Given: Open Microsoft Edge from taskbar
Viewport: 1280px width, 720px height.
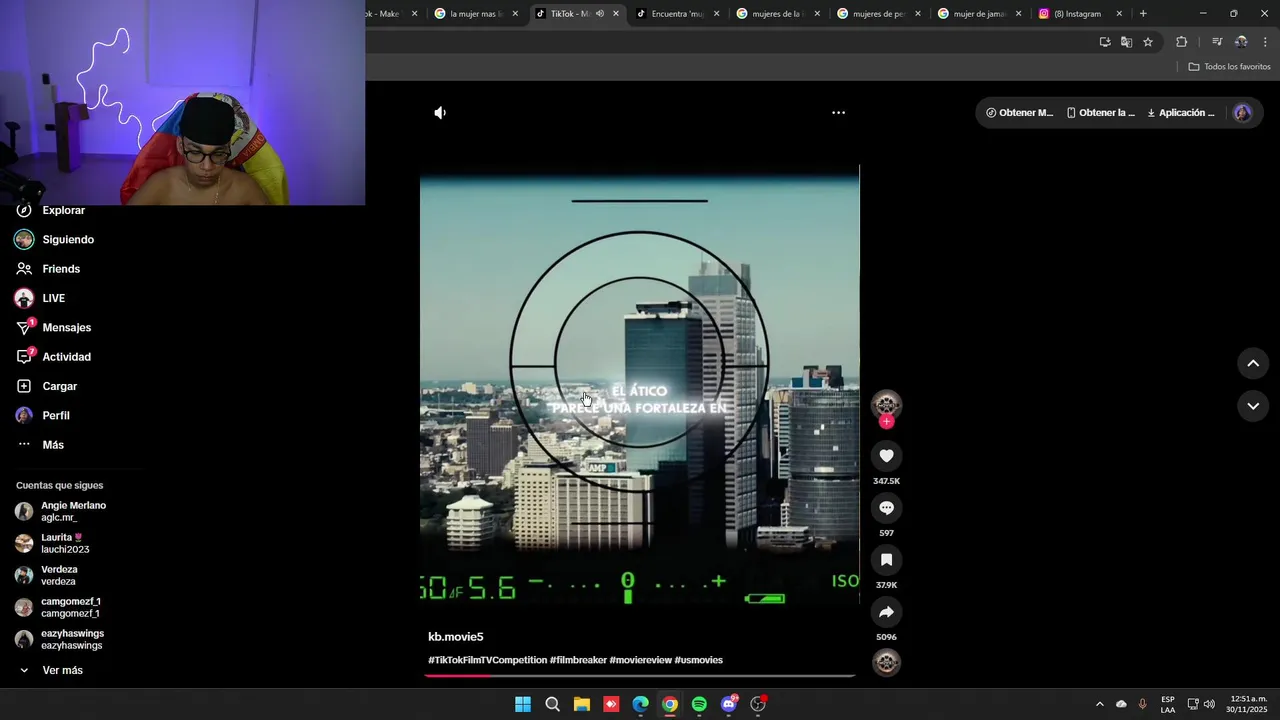Looking at the screenshot, I should [640, 704].
